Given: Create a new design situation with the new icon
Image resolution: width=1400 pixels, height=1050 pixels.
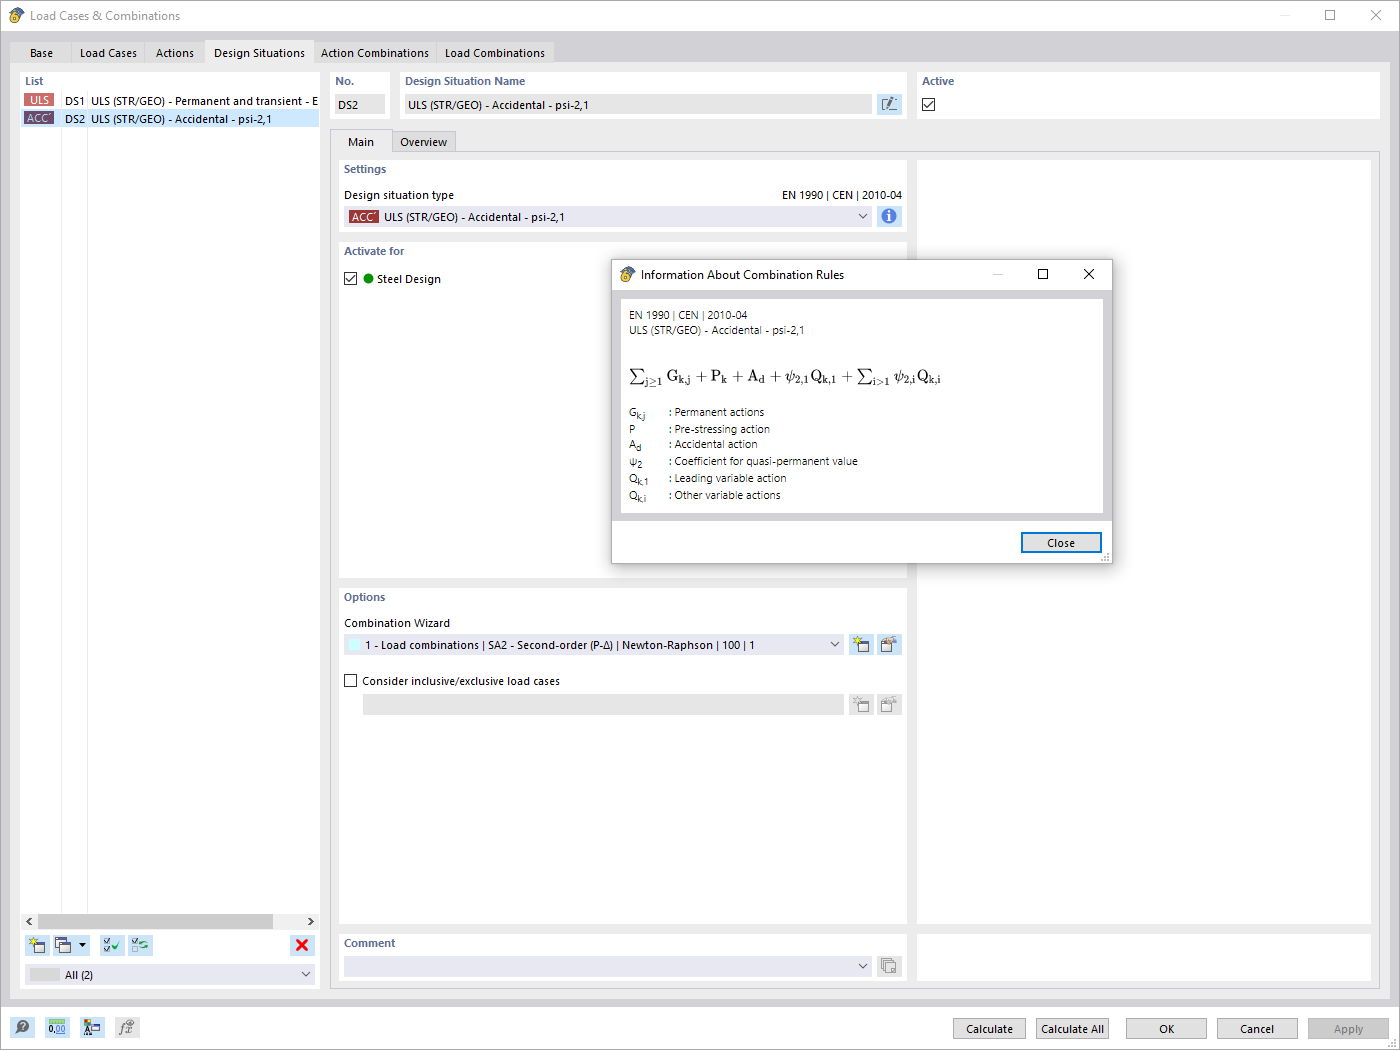Looking at the screenshot, I should 37,945.
